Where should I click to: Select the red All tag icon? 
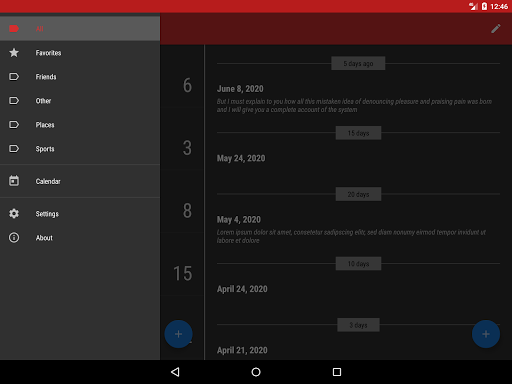click(x=14, y=29)
